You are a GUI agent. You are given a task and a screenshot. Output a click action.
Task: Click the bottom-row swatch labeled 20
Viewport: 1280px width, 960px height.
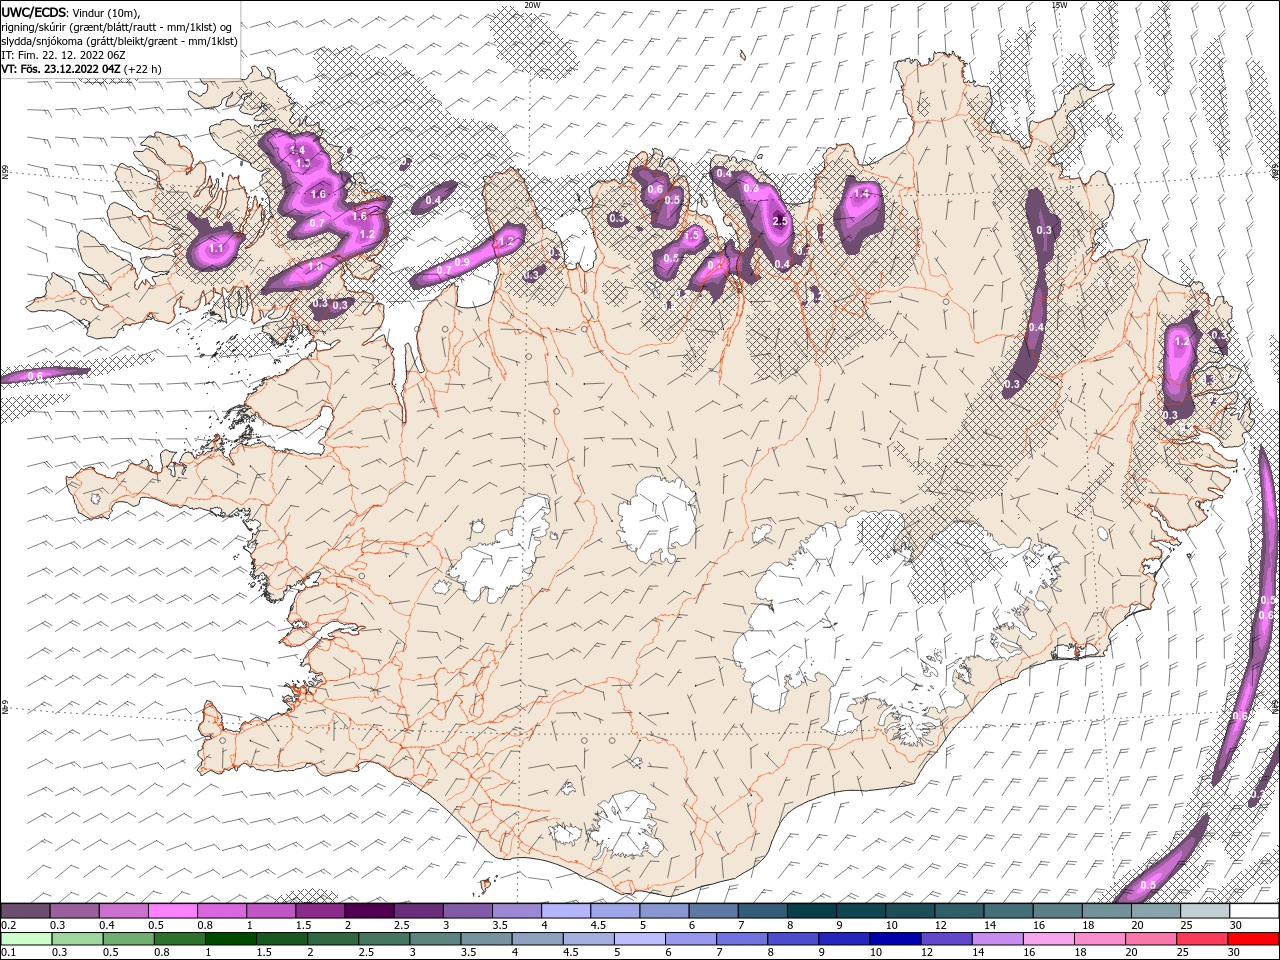(1152, 939)
